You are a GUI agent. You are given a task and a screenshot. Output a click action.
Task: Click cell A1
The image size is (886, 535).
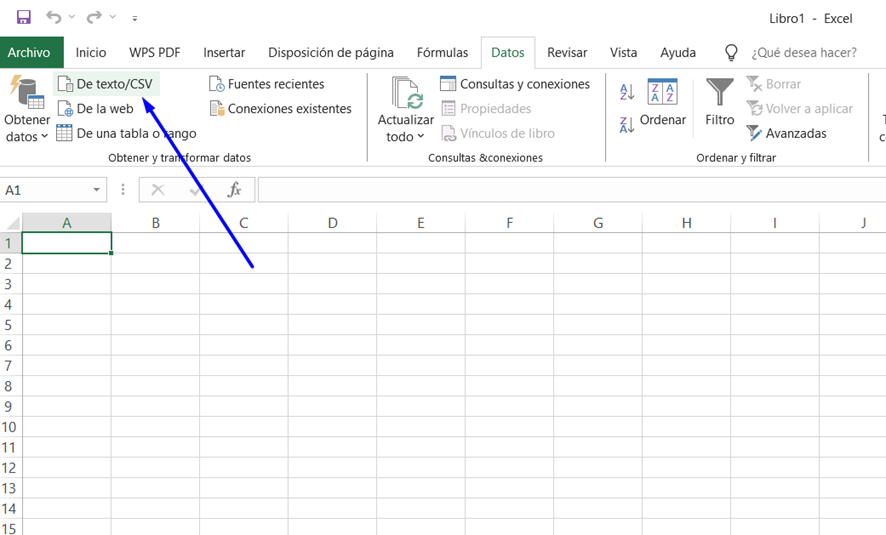point(67,243)
